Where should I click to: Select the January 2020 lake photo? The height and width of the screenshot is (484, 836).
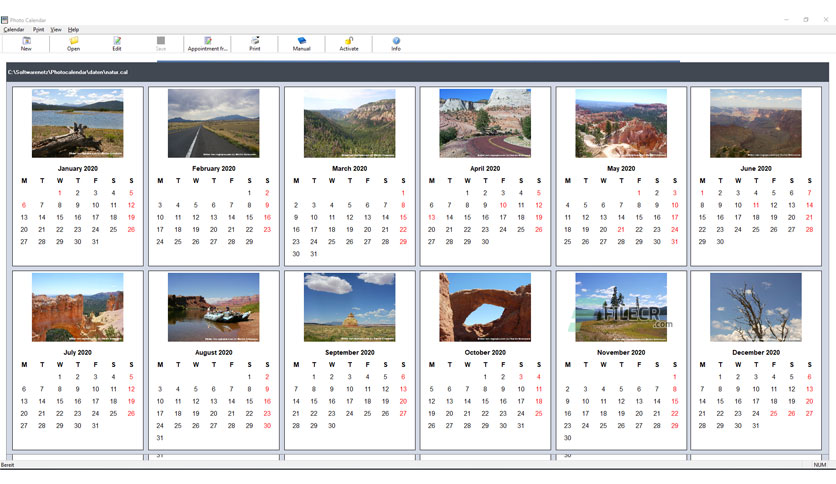tap(77, 123)
